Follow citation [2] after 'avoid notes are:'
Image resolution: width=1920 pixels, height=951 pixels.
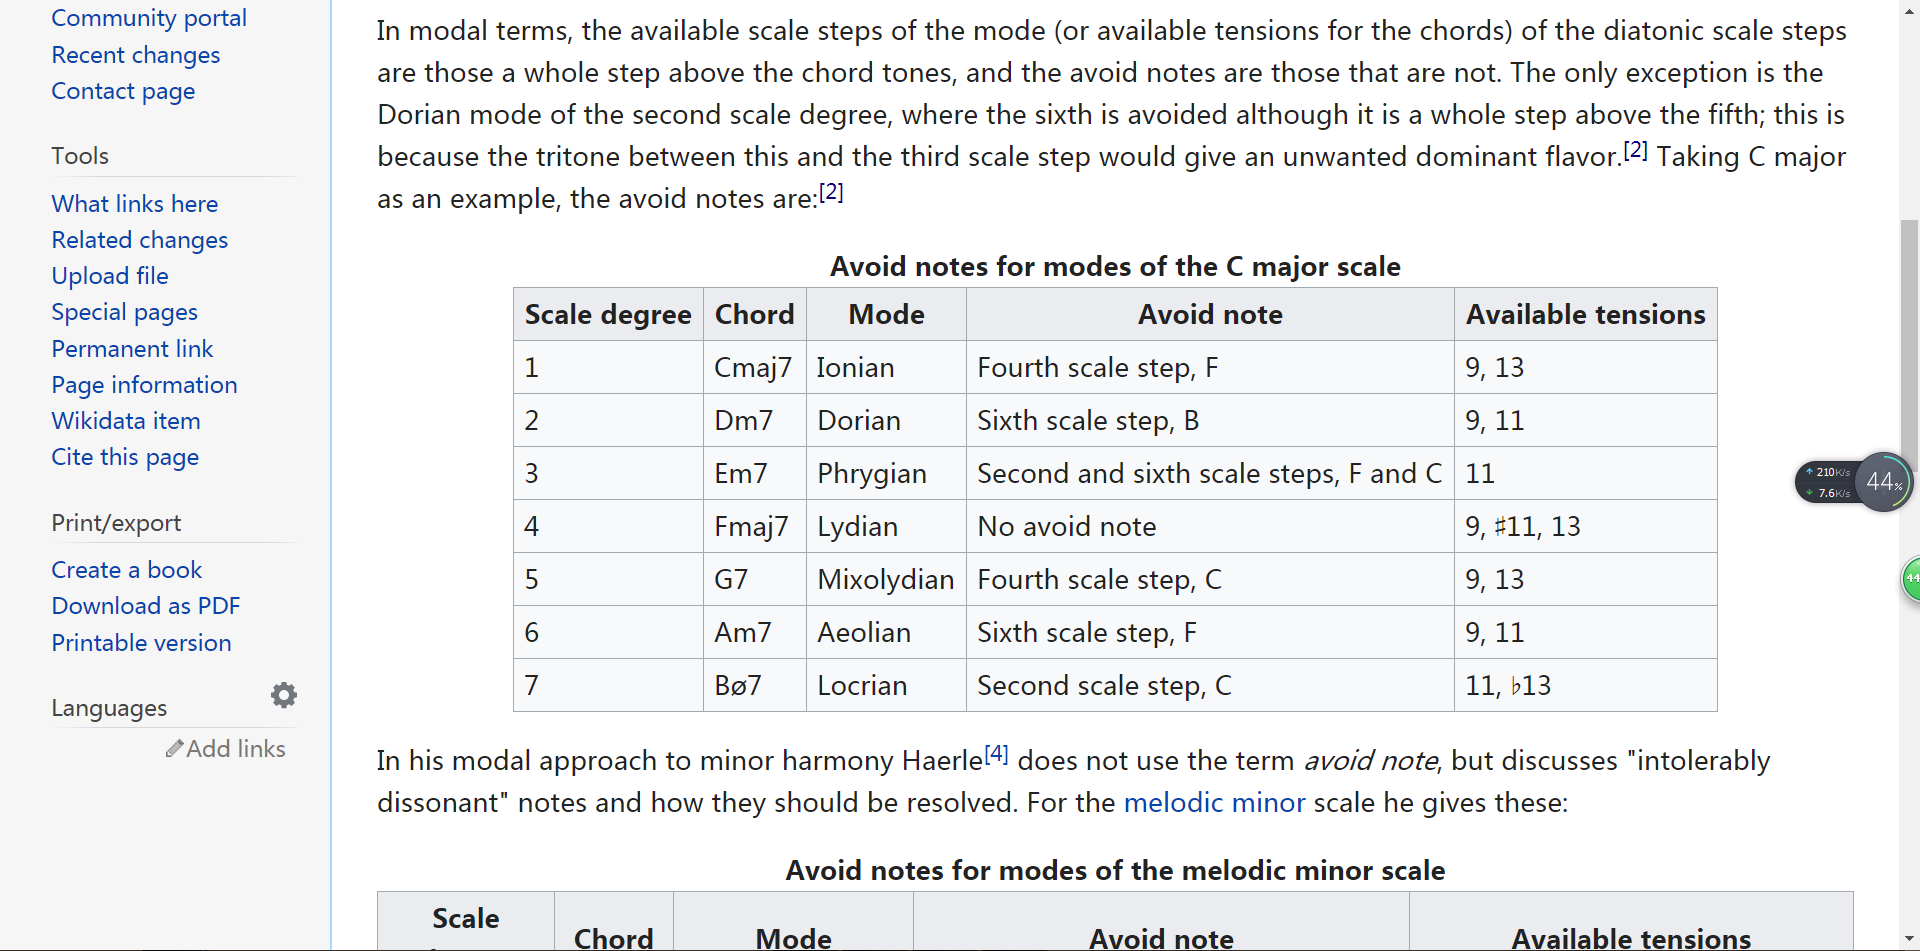831,192
